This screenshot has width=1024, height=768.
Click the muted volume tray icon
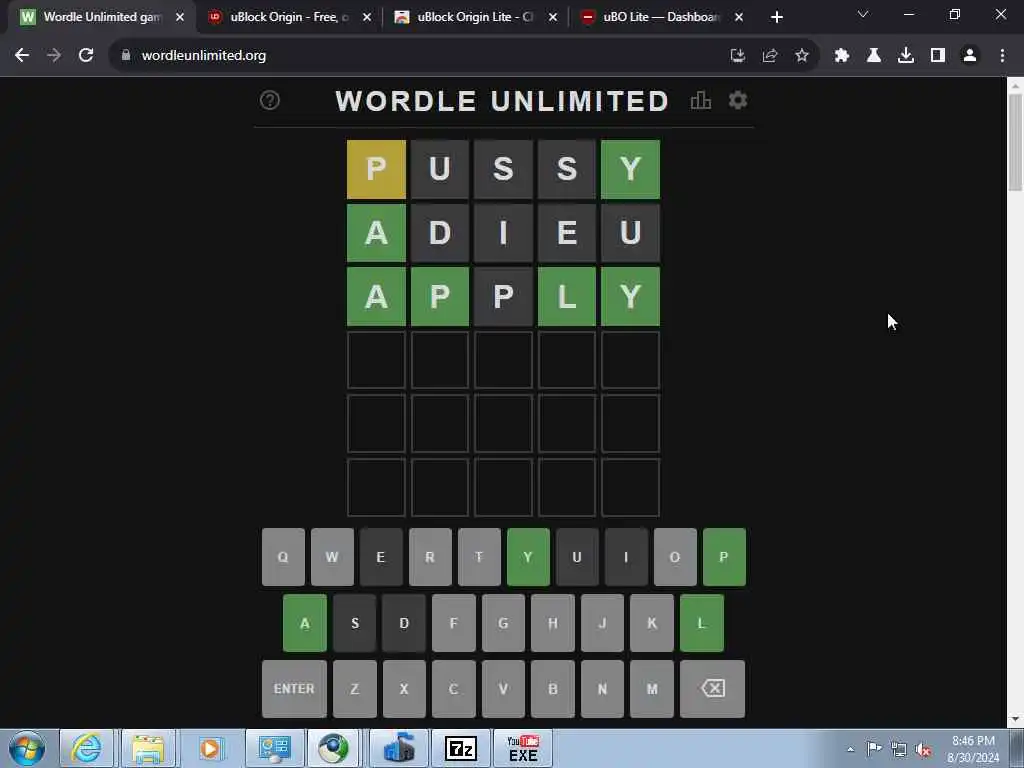tap(923, 750)
